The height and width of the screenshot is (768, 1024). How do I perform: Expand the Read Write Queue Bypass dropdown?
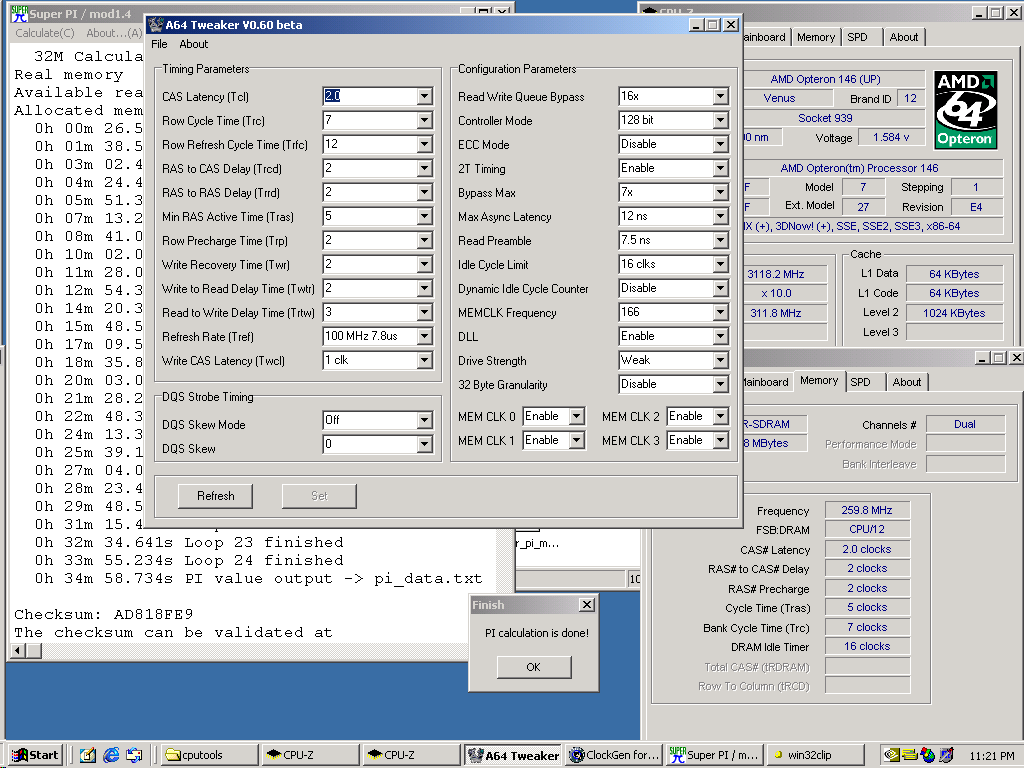(720, 97)
